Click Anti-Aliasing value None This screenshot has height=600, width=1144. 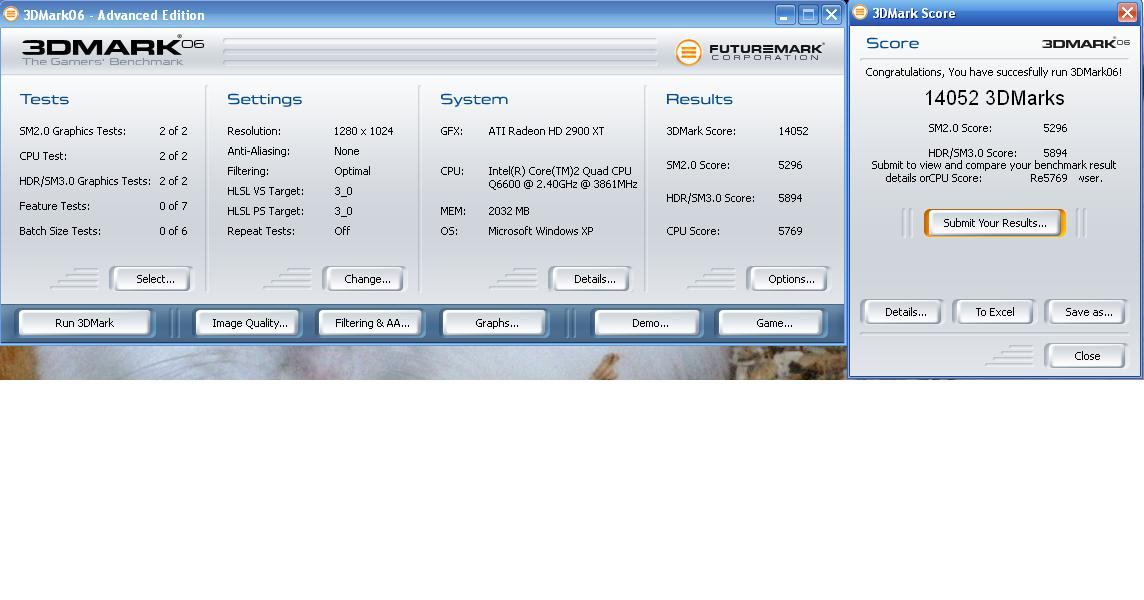(x=347, y=151)
